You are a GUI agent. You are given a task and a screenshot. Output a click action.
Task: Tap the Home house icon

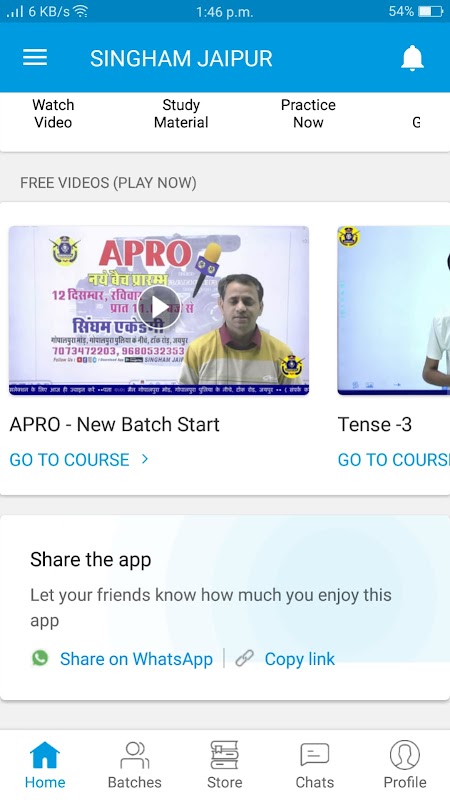click(x=45, y=755)
